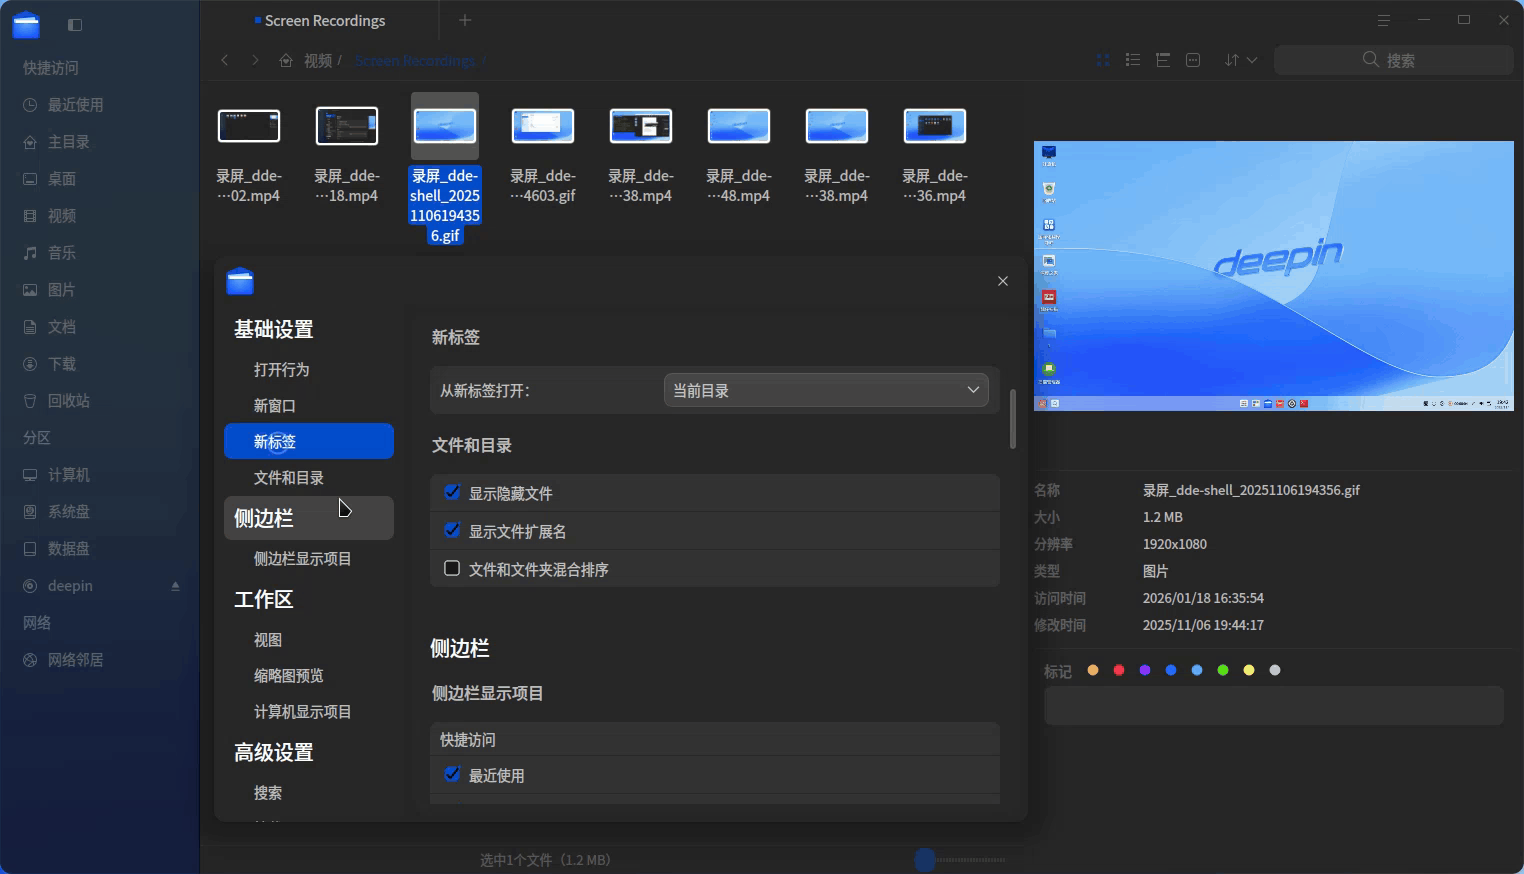
Task: Open the files and directories settings page
Action: coord(289,477)
